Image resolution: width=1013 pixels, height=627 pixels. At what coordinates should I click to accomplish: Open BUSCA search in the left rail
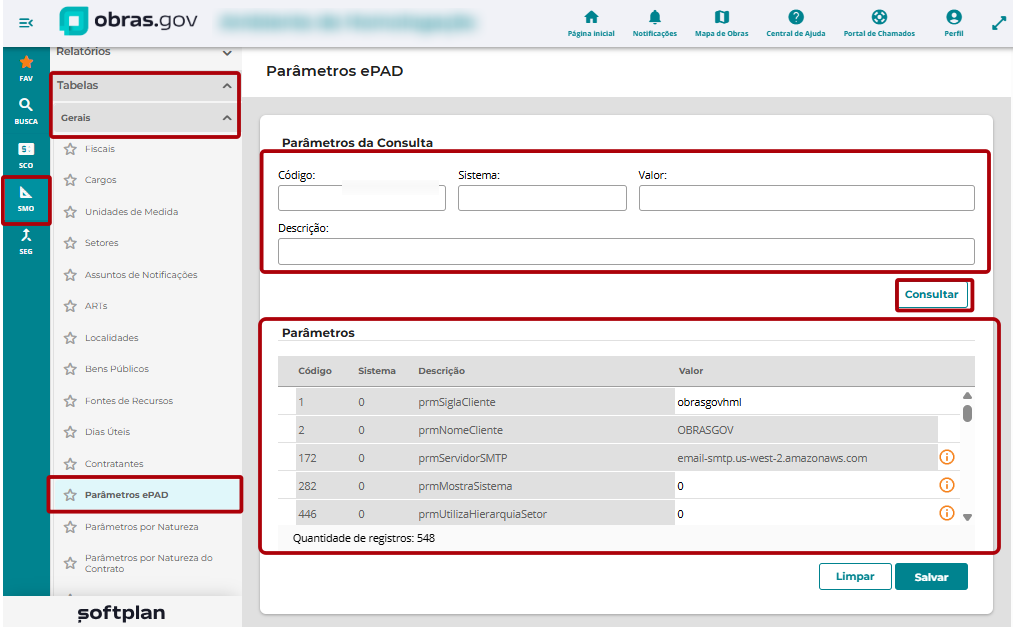tap(26, 111)
